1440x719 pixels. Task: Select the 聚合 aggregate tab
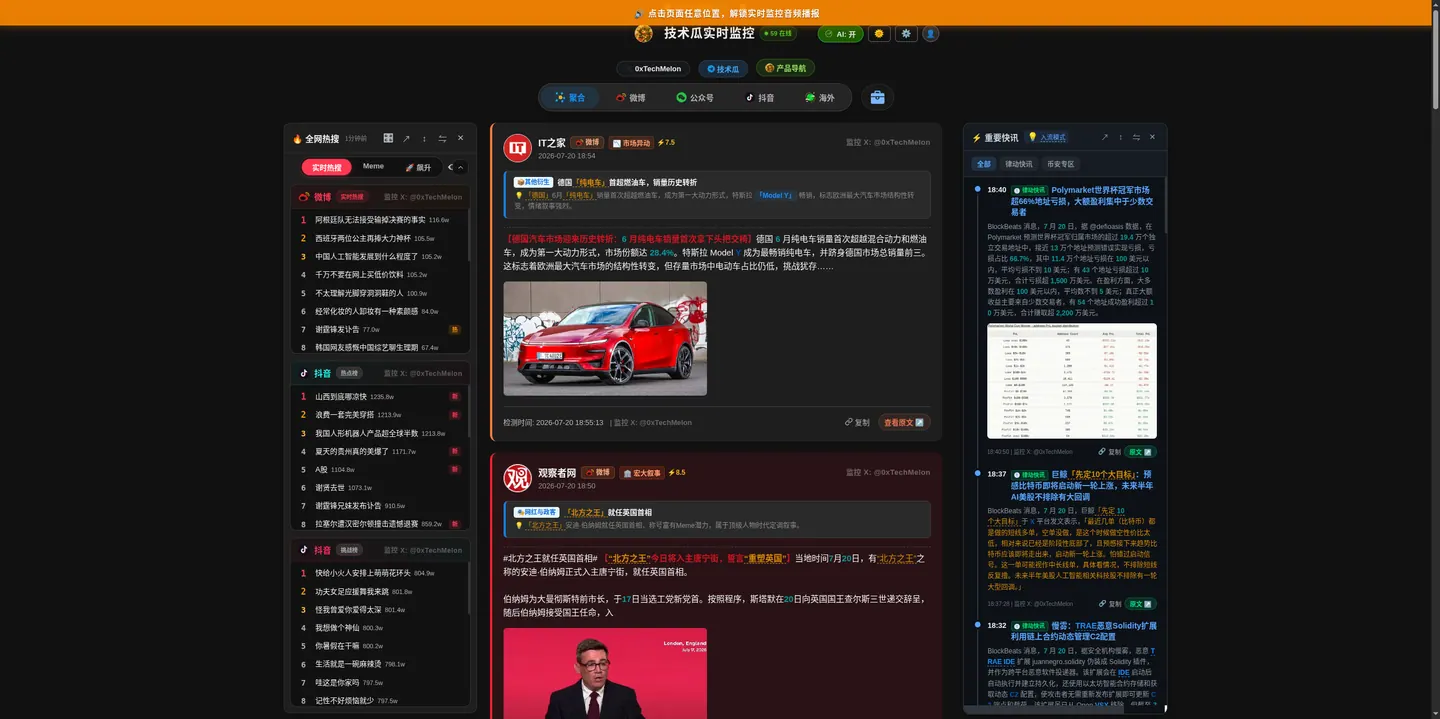tap(570, 98)
